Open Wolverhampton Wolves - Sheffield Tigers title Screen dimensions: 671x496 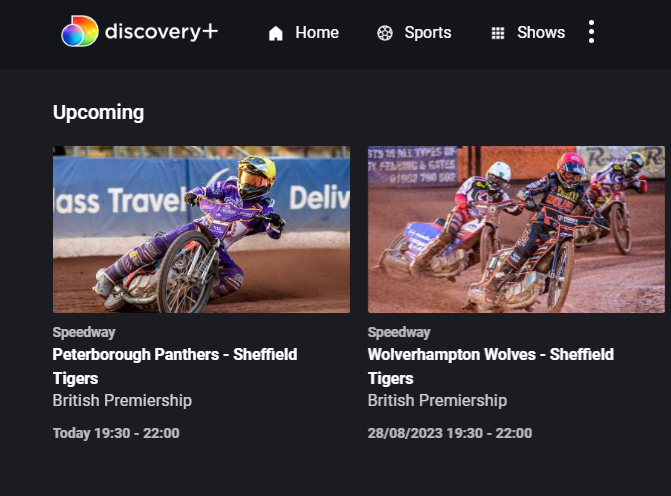click(491, 366)
